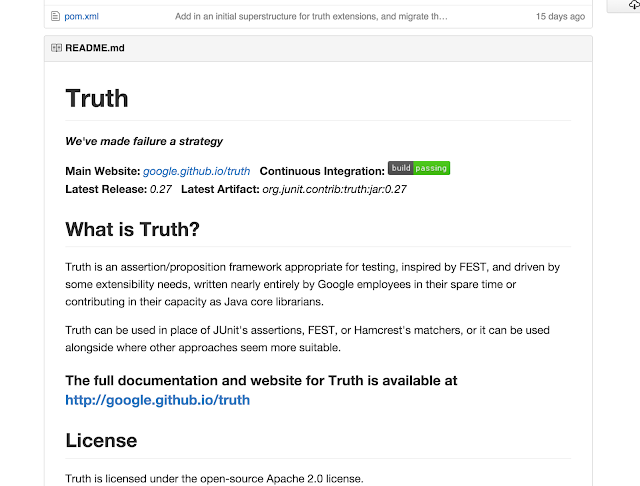Click the paragraph starting 'Truth is an assertion/proposition framework'
Screen dimensions: 640x486
pyautogui.click(x=313, y=284)
